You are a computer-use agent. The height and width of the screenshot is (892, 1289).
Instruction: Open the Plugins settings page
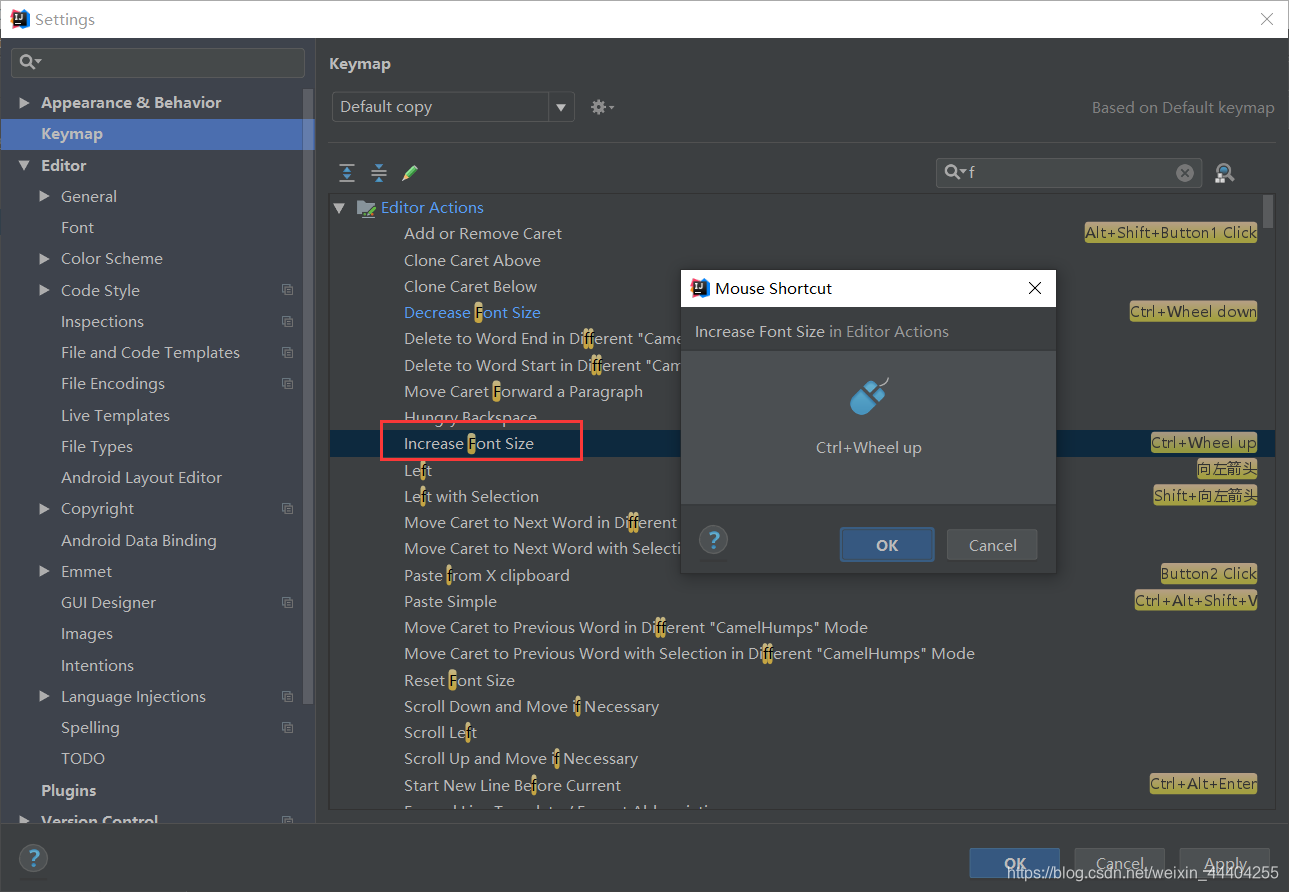pos(68,790)
